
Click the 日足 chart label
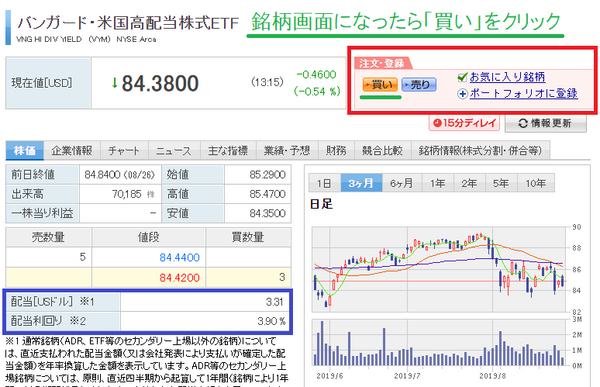tap(321, 204)
